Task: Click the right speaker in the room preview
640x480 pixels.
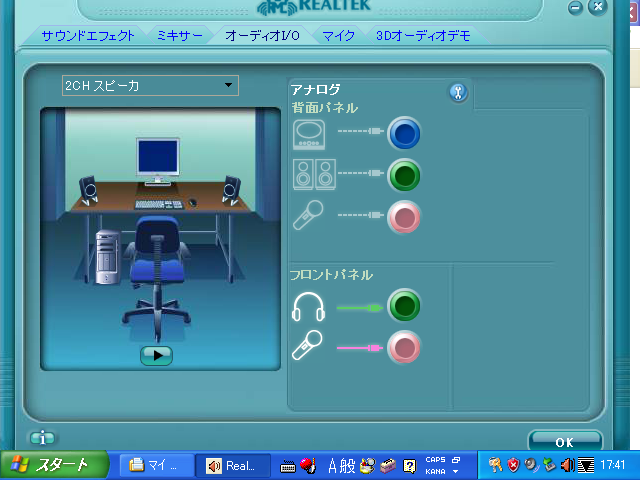Action: click(x=231, y=191)
